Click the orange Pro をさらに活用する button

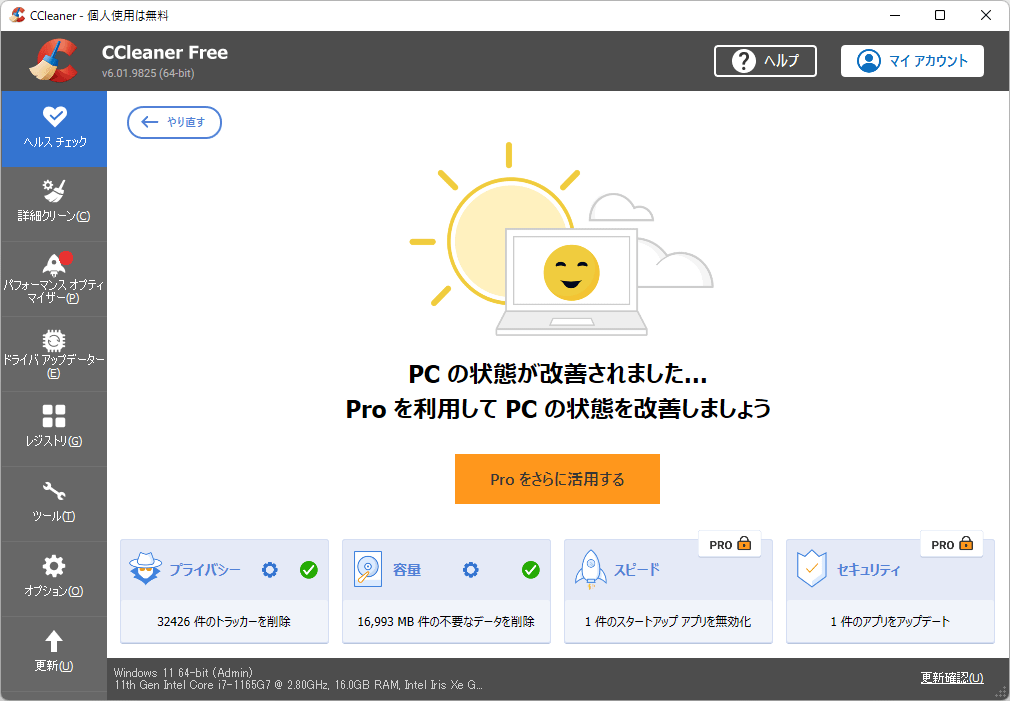557,479
